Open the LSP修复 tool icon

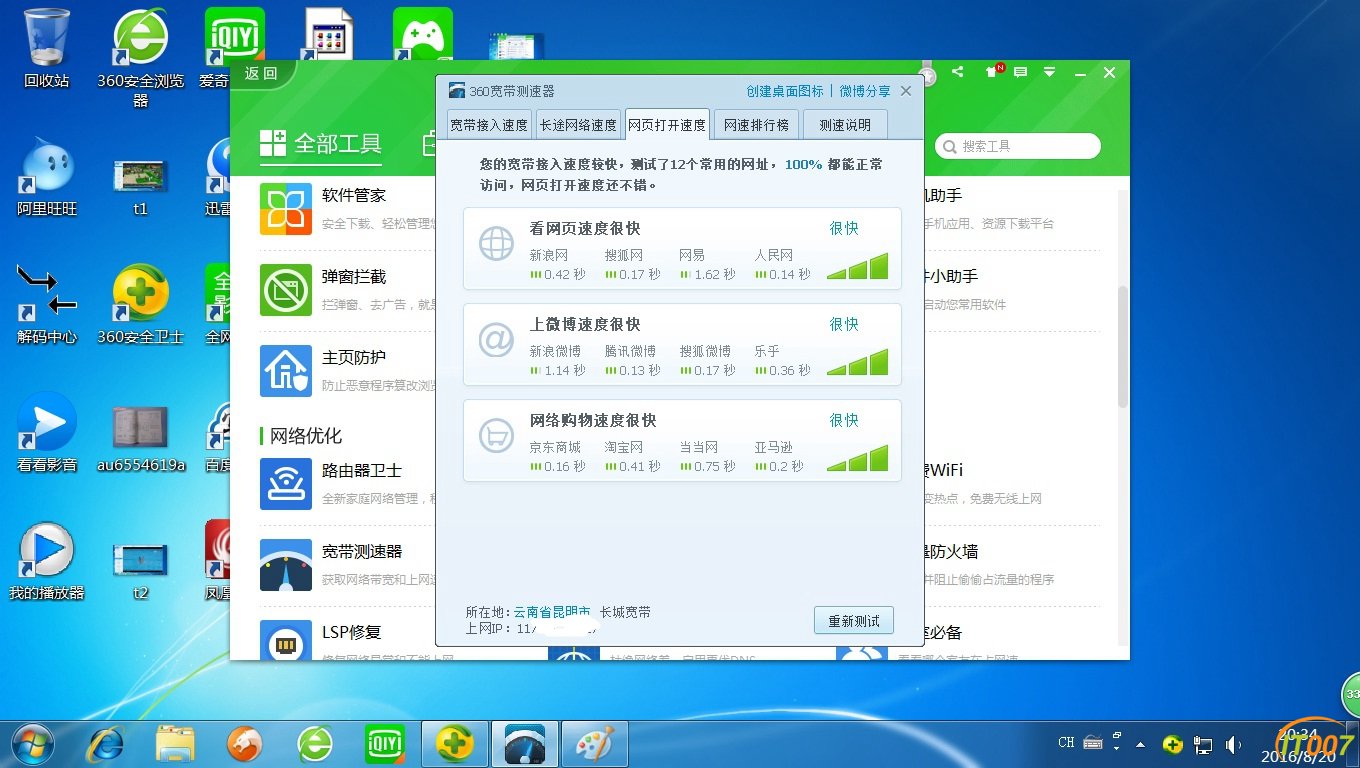click(286, 640)
